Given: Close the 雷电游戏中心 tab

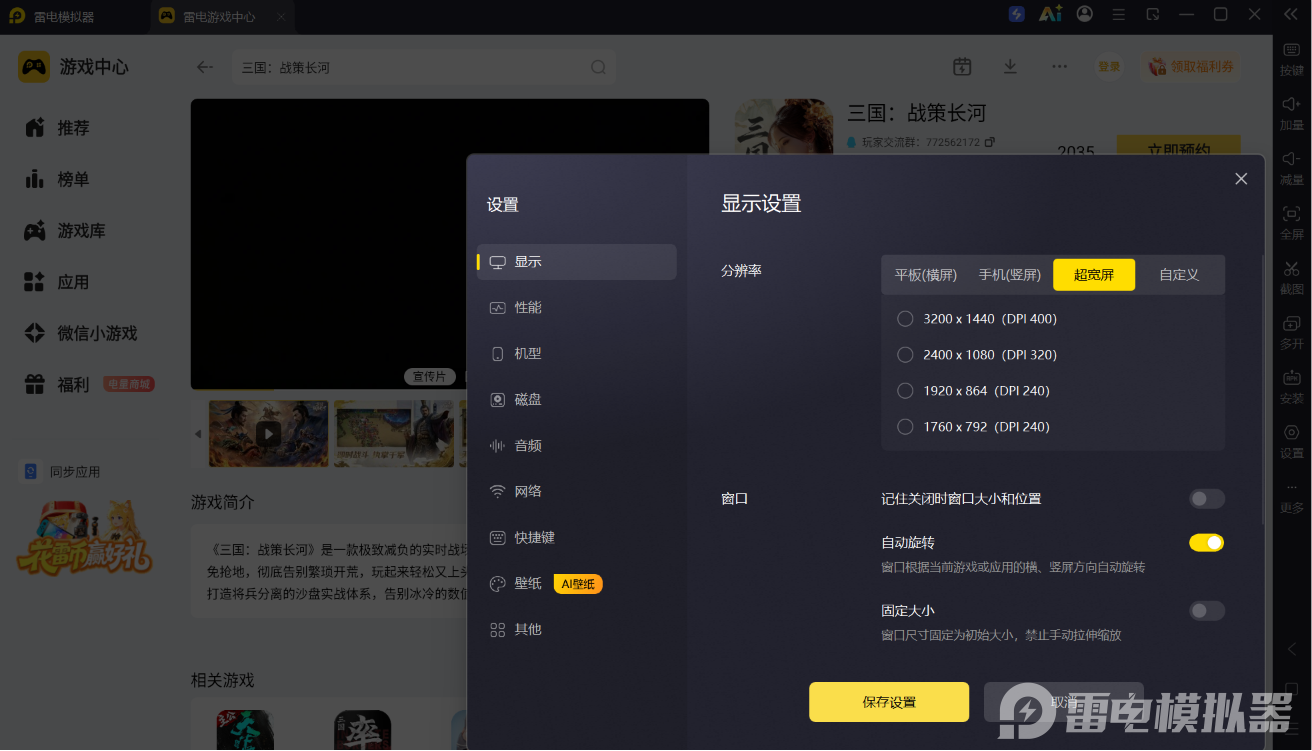Looking at the screenshot, I should tap(281, 17).
